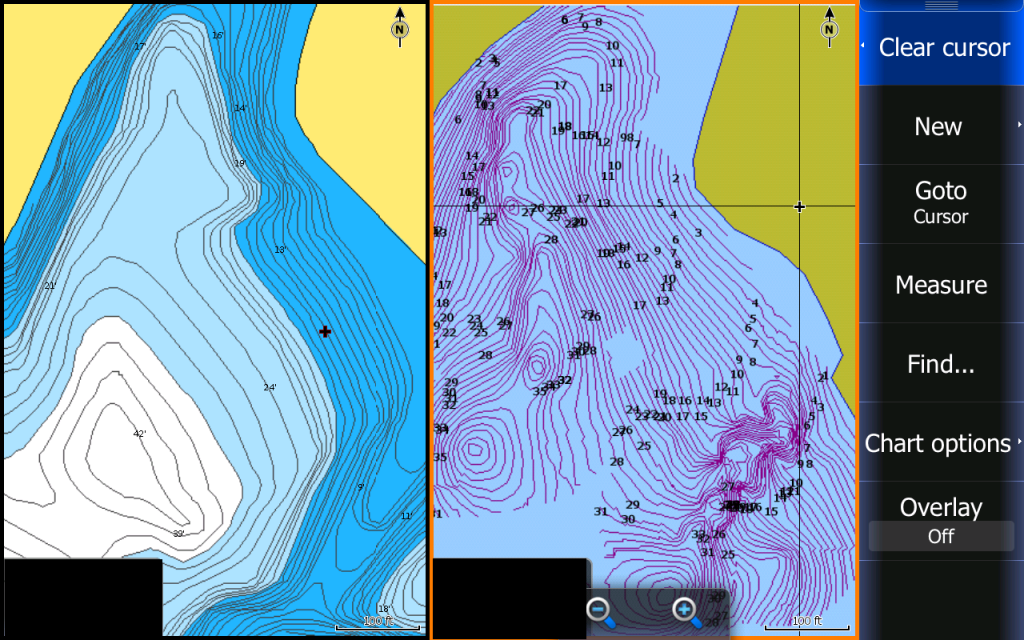Click the drag handle atop the menu panel
Viewport: 1024px width, 640px height.
pyautogui.click(x=940, y=5)
